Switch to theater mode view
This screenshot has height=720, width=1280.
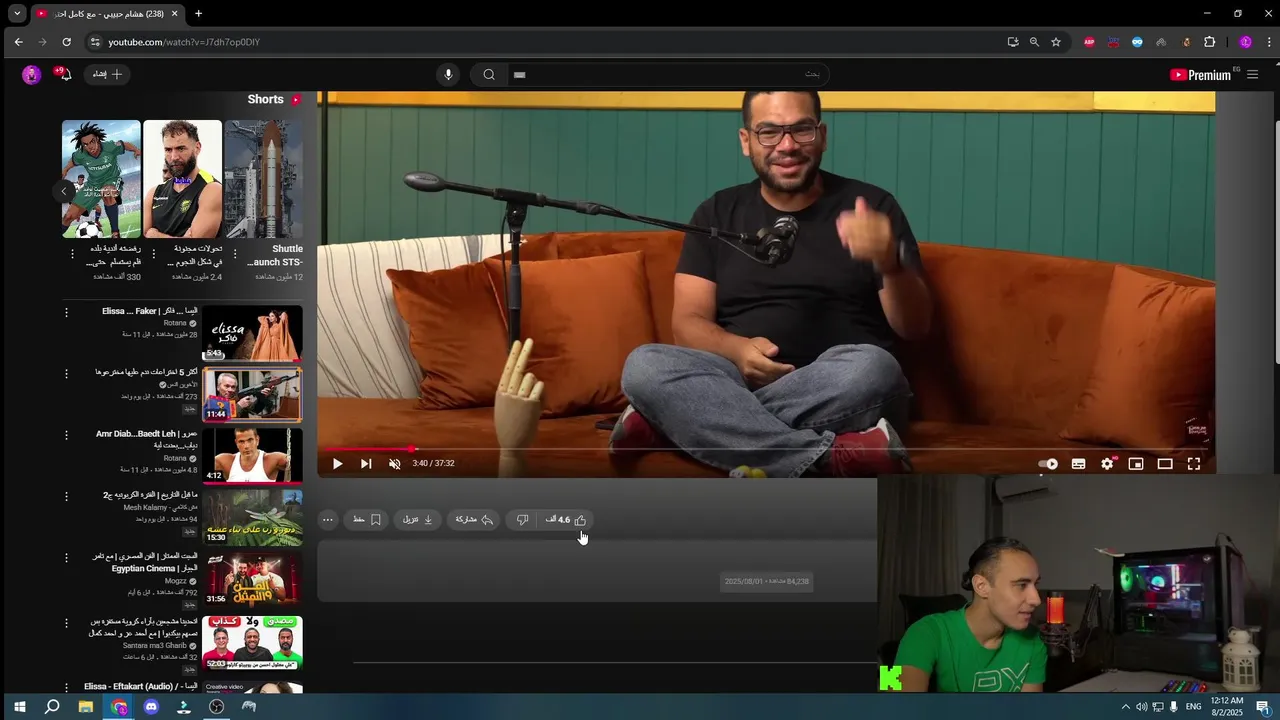1165,464
